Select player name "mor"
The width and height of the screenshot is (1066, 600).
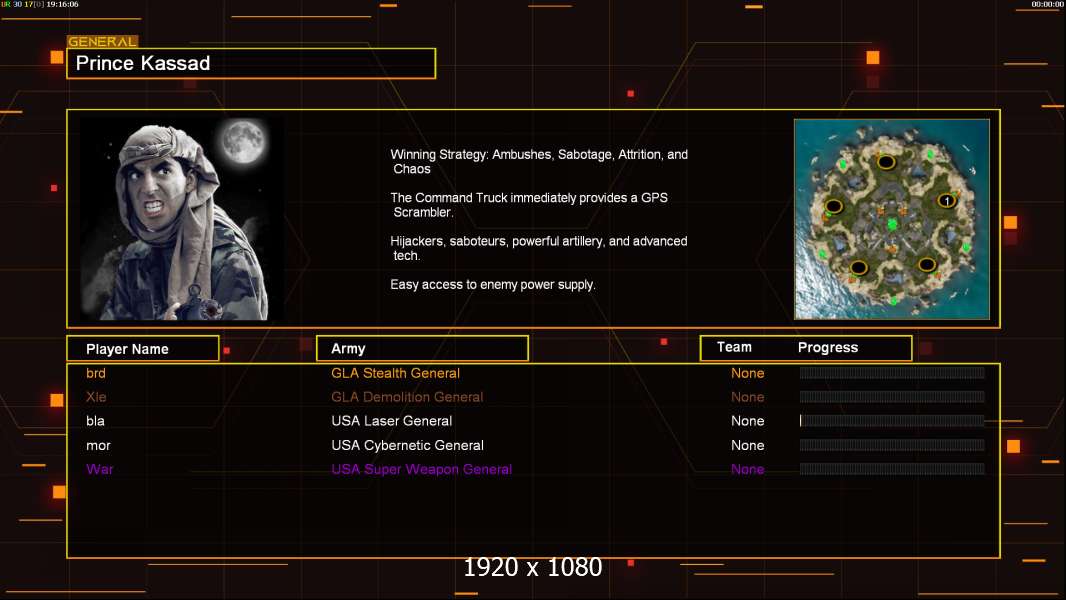[98, 445]
